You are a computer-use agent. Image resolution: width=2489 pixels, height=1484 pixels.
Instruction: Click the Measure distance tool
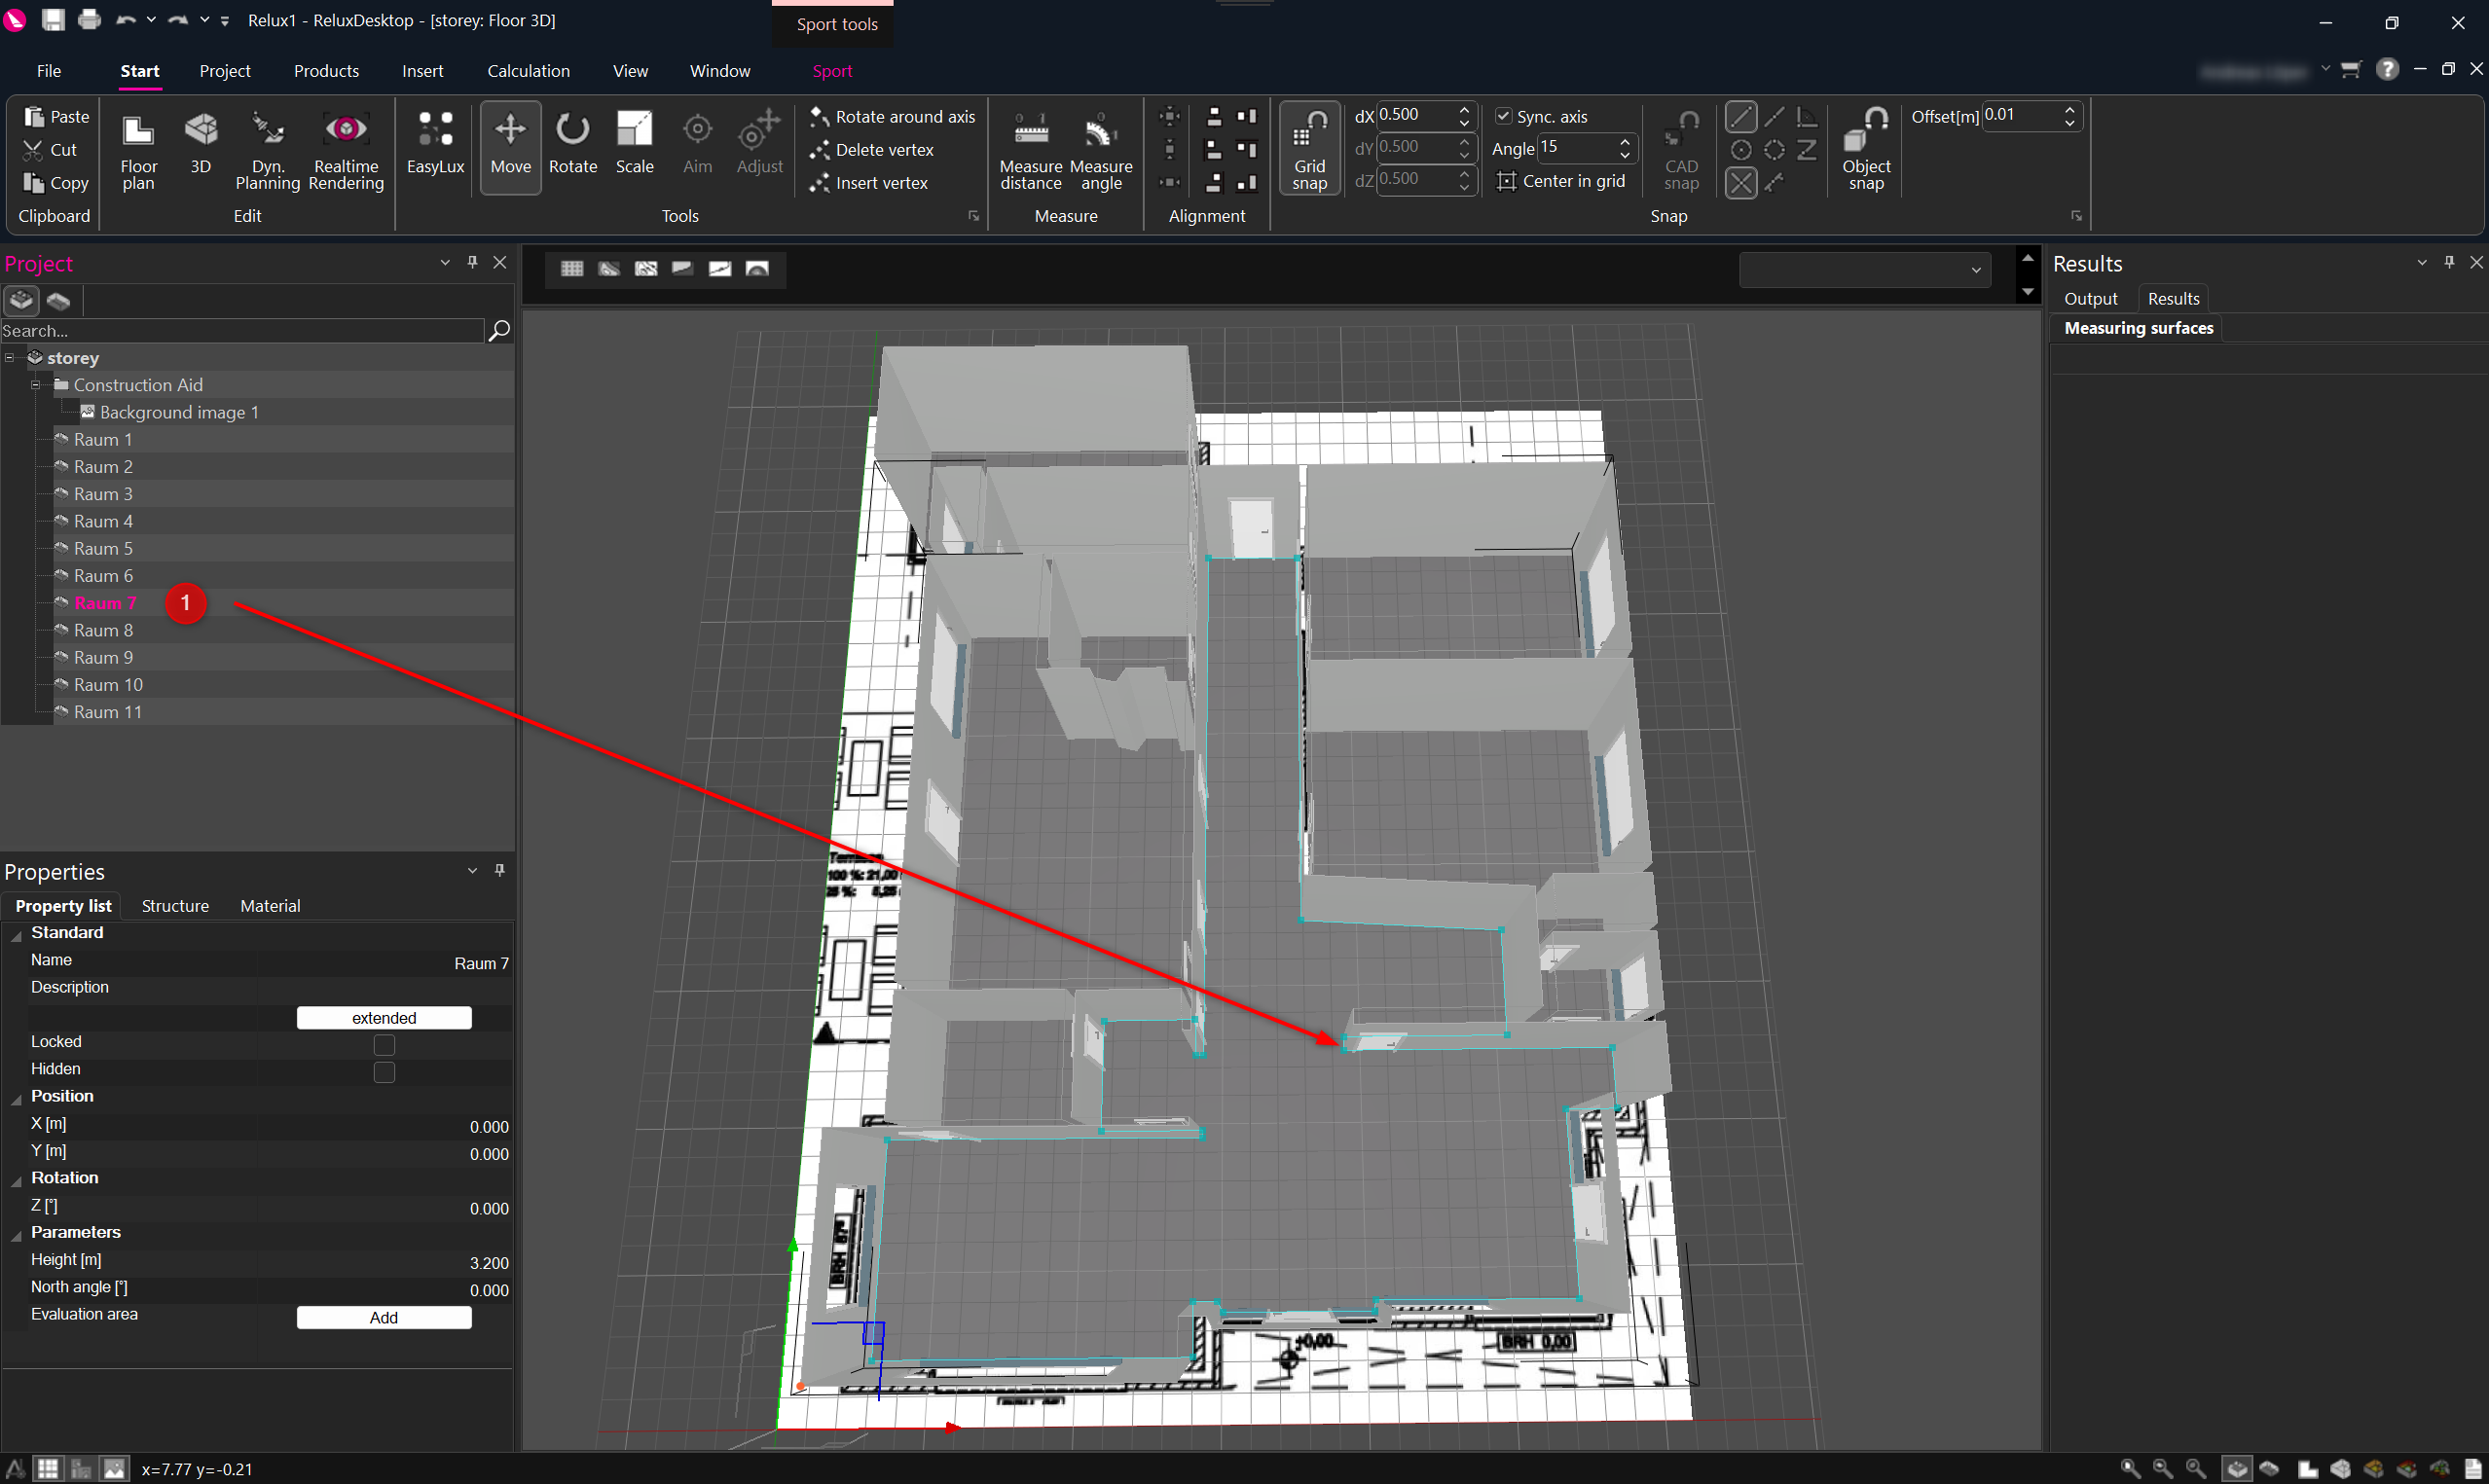click(x=1031, y=150)
